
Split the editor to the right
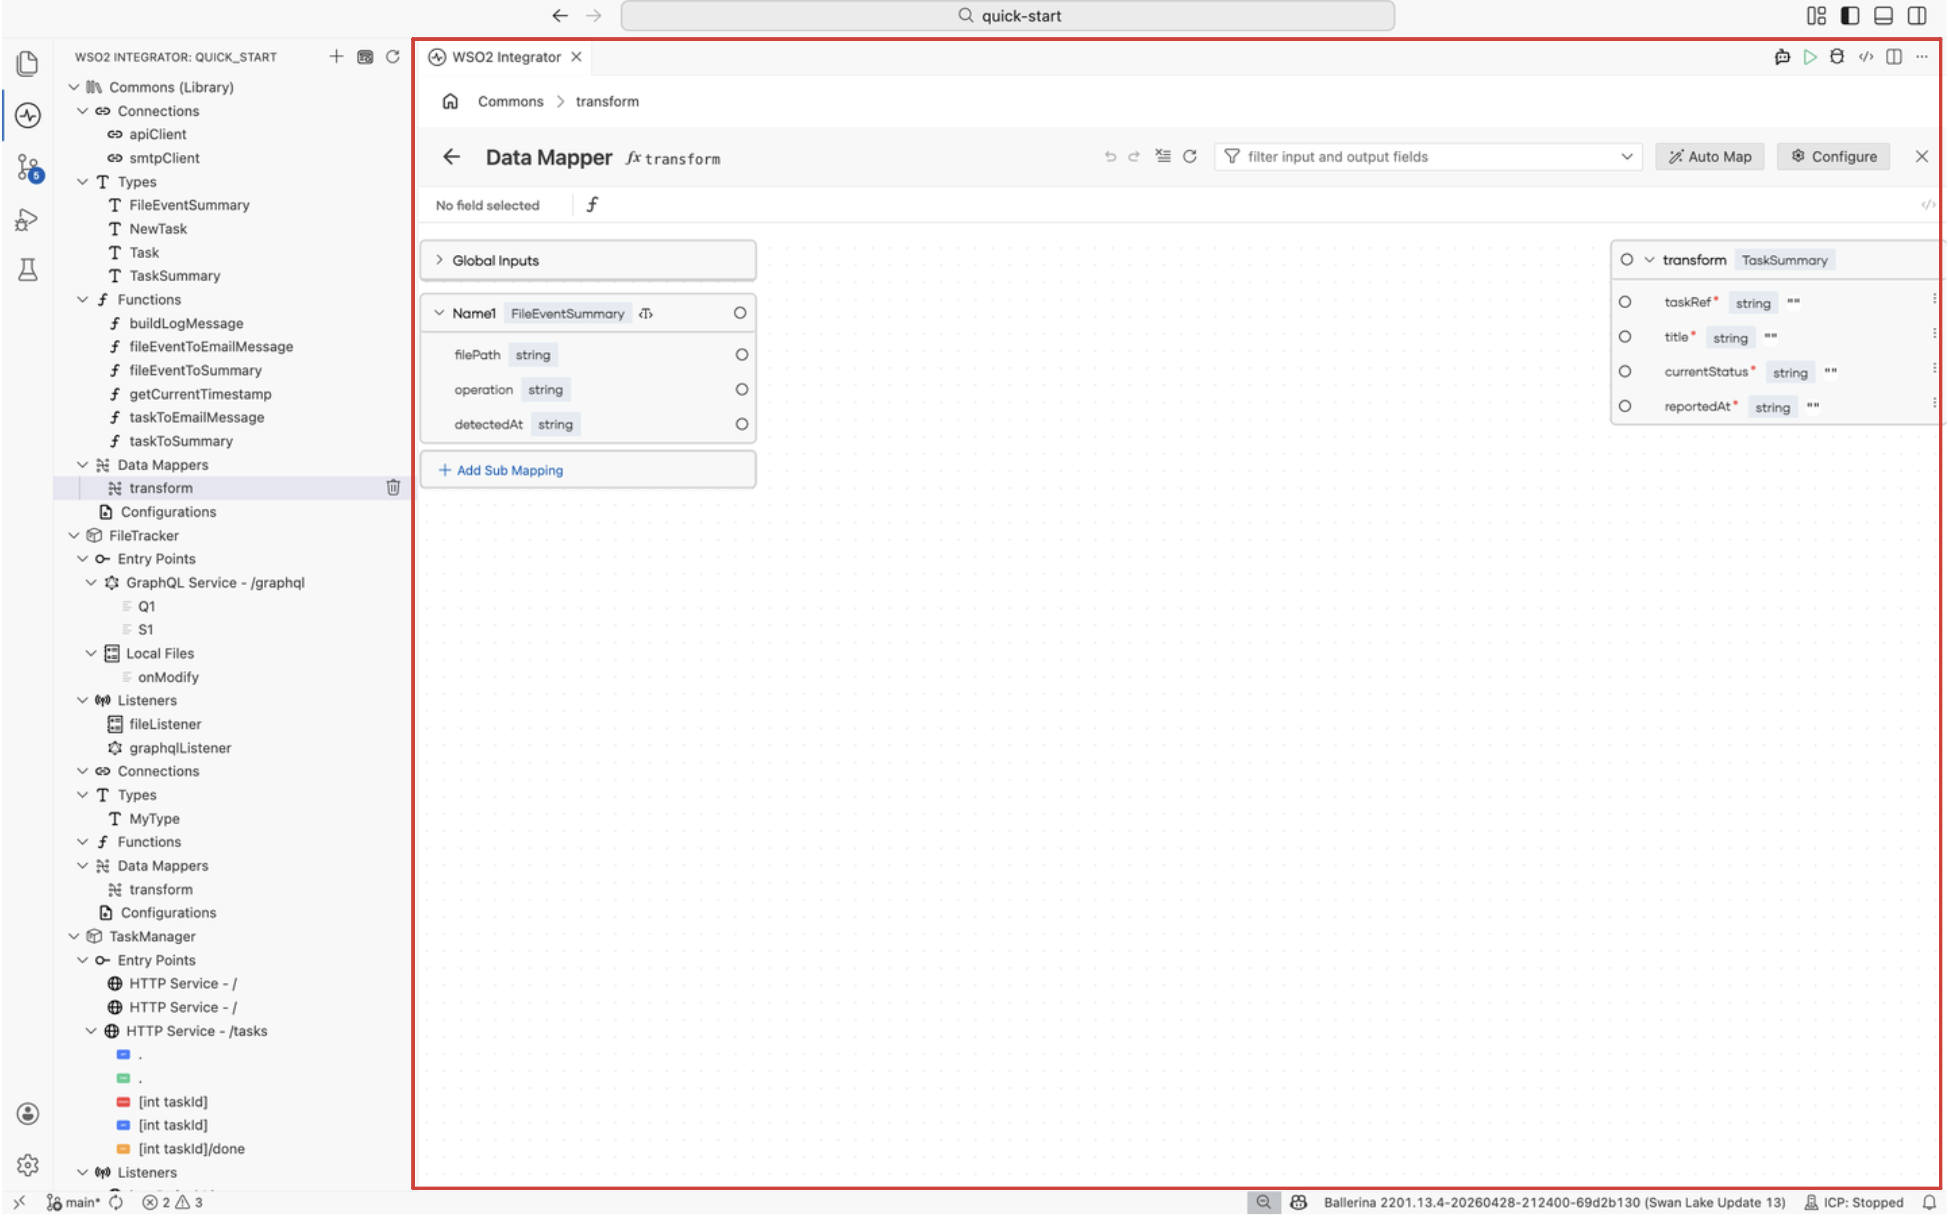click(1894, 57)
